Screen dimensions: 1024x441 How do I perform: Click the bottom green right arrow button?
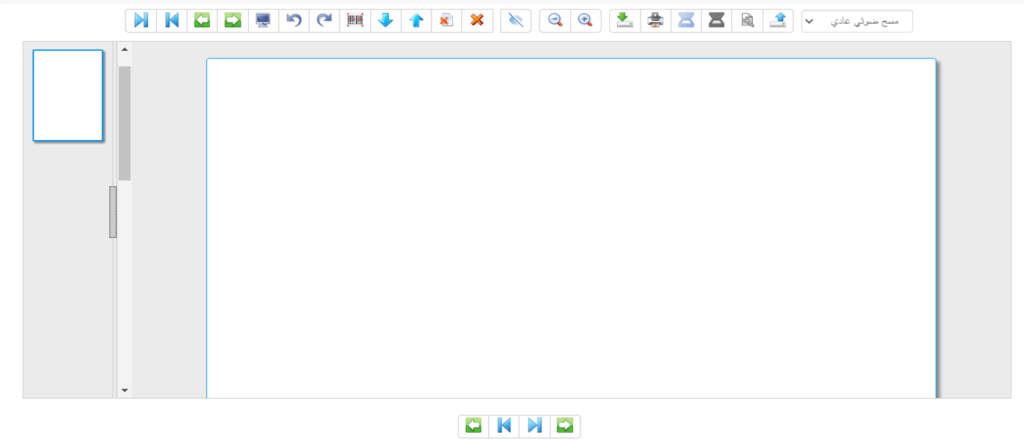pos(565,426)
